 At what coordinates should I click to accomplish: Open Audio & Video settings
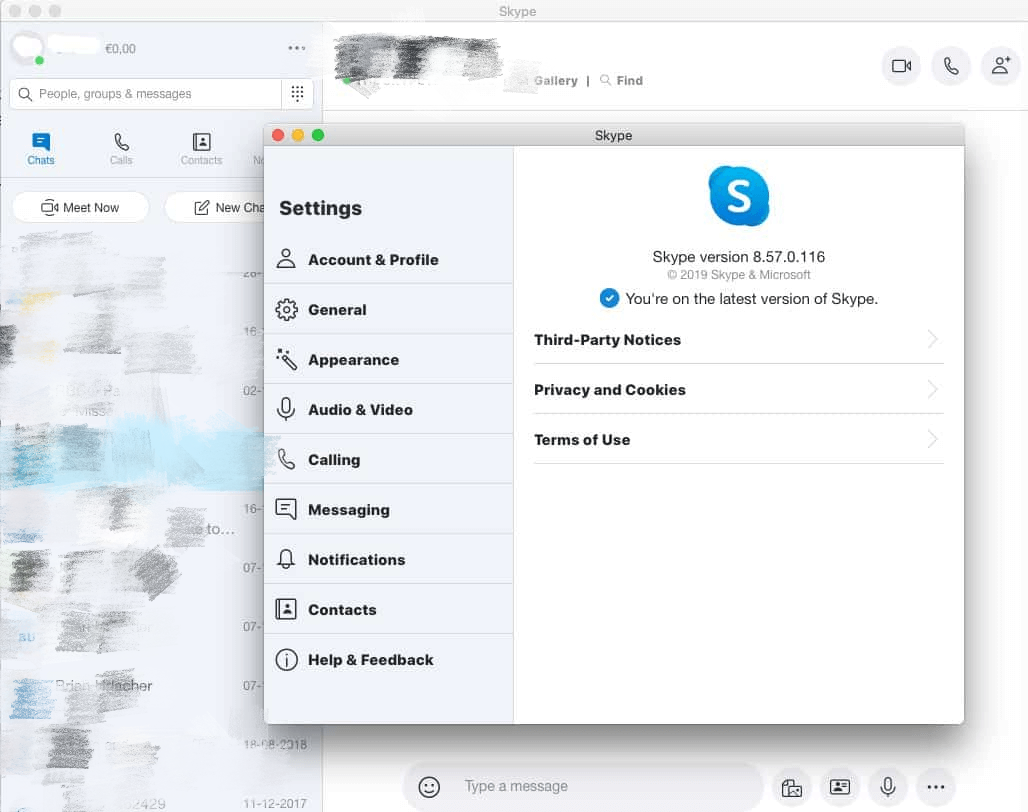(x=388, y=410)
